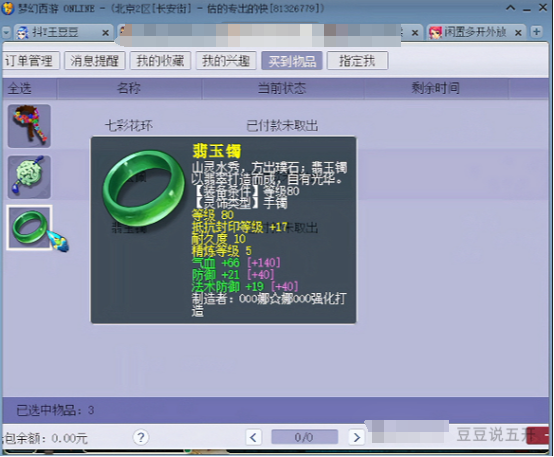Click the 剩余时间 column header
554x457 pixels.
tap(436, 88)
